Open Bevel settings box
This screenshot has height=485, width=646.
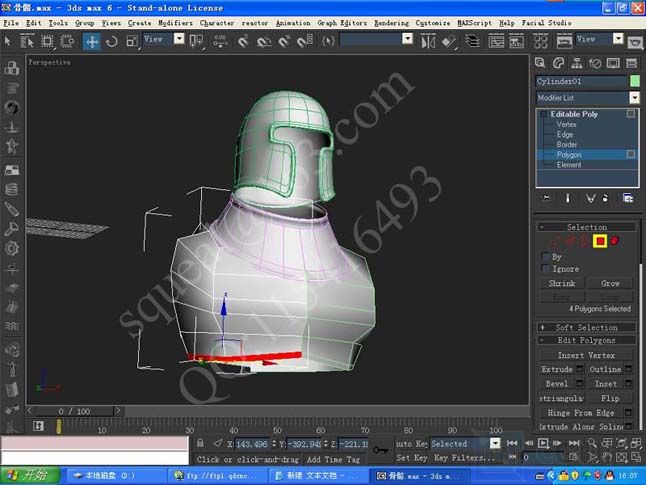click(579, 384)
